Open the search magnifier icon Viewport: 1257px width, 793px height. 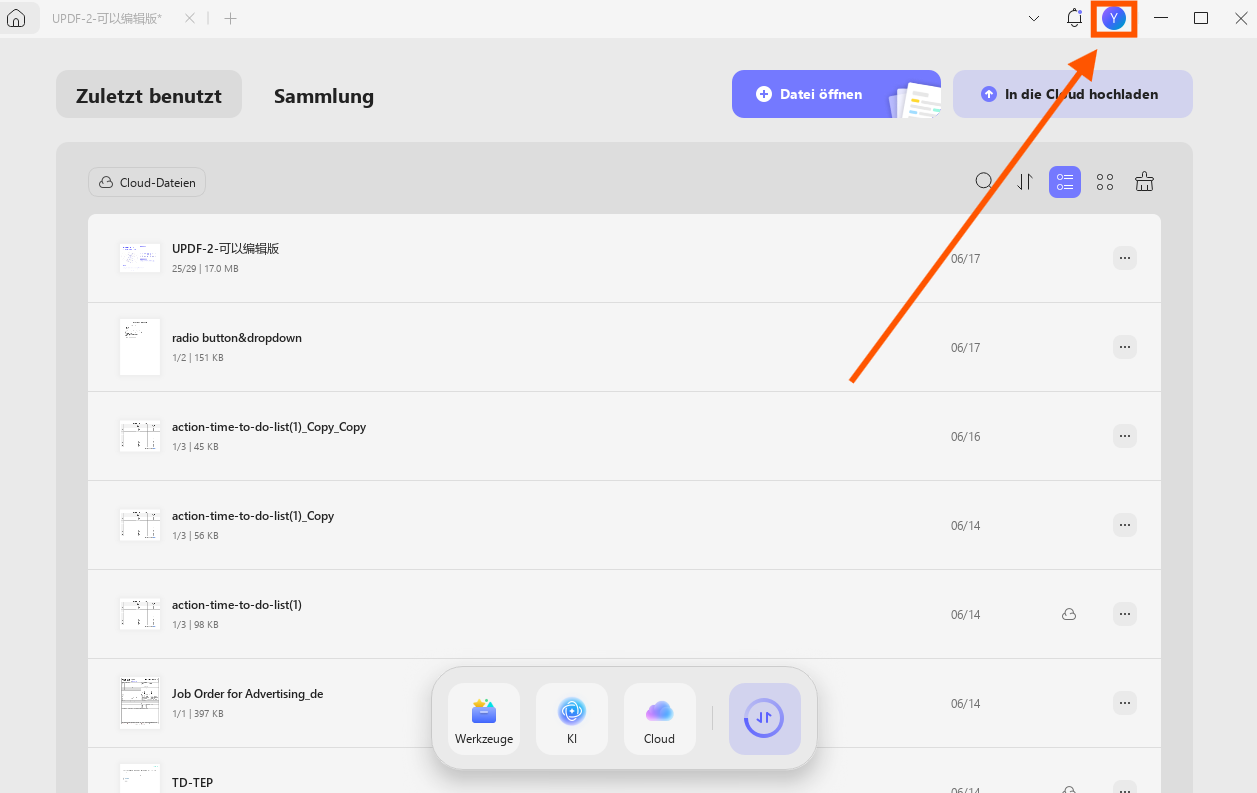[985, 182]
